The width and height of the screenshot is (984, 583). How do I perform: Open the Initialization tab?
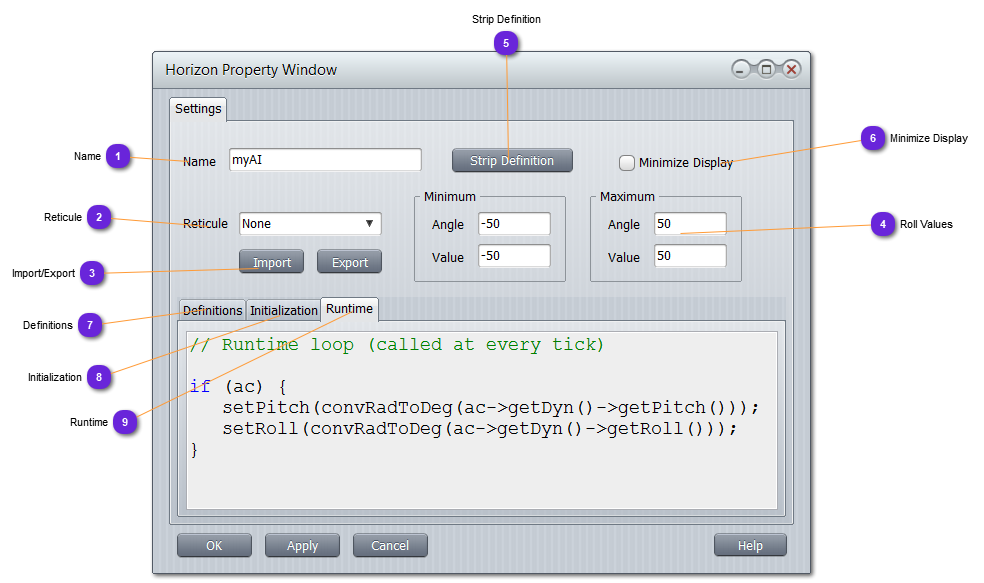click(284, 311)
